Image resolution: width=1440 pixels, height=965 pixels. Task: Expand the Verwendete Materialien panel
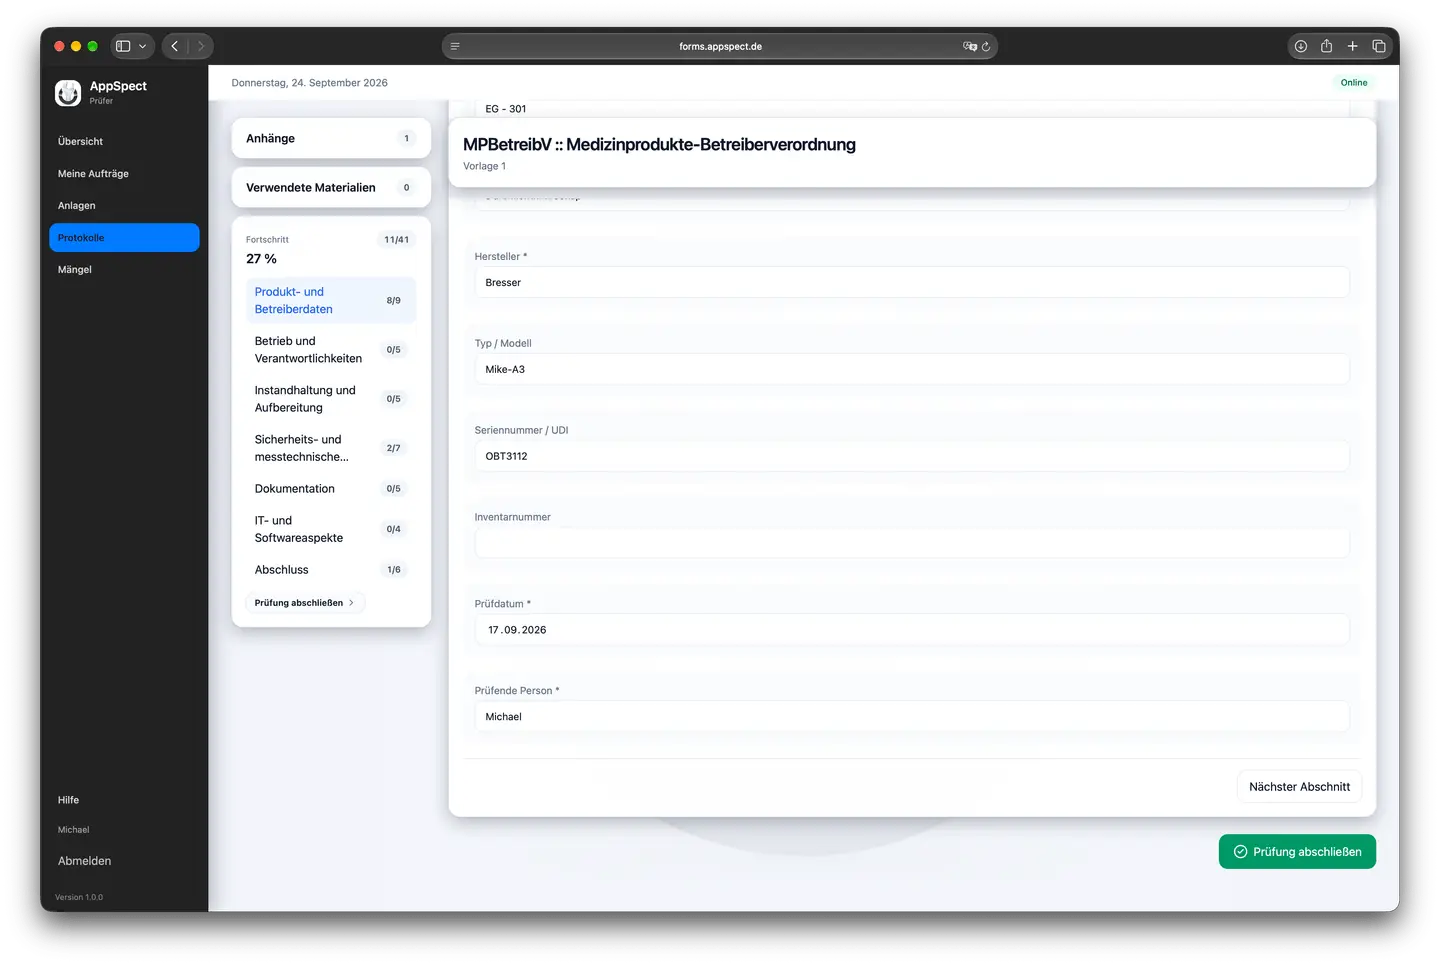click(x=331, y=187)
